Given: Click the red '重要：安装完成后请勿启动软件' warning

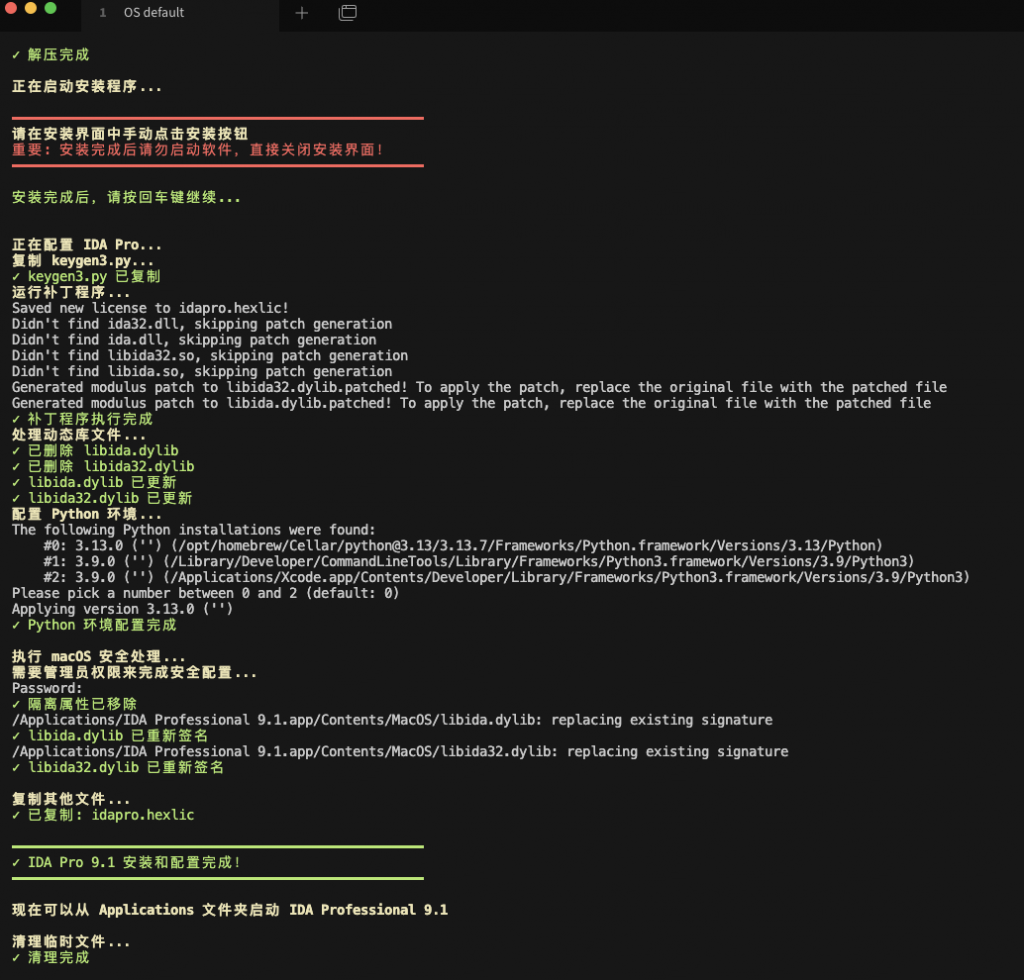Looking at the screenshot, I should [x=198, y=150].
